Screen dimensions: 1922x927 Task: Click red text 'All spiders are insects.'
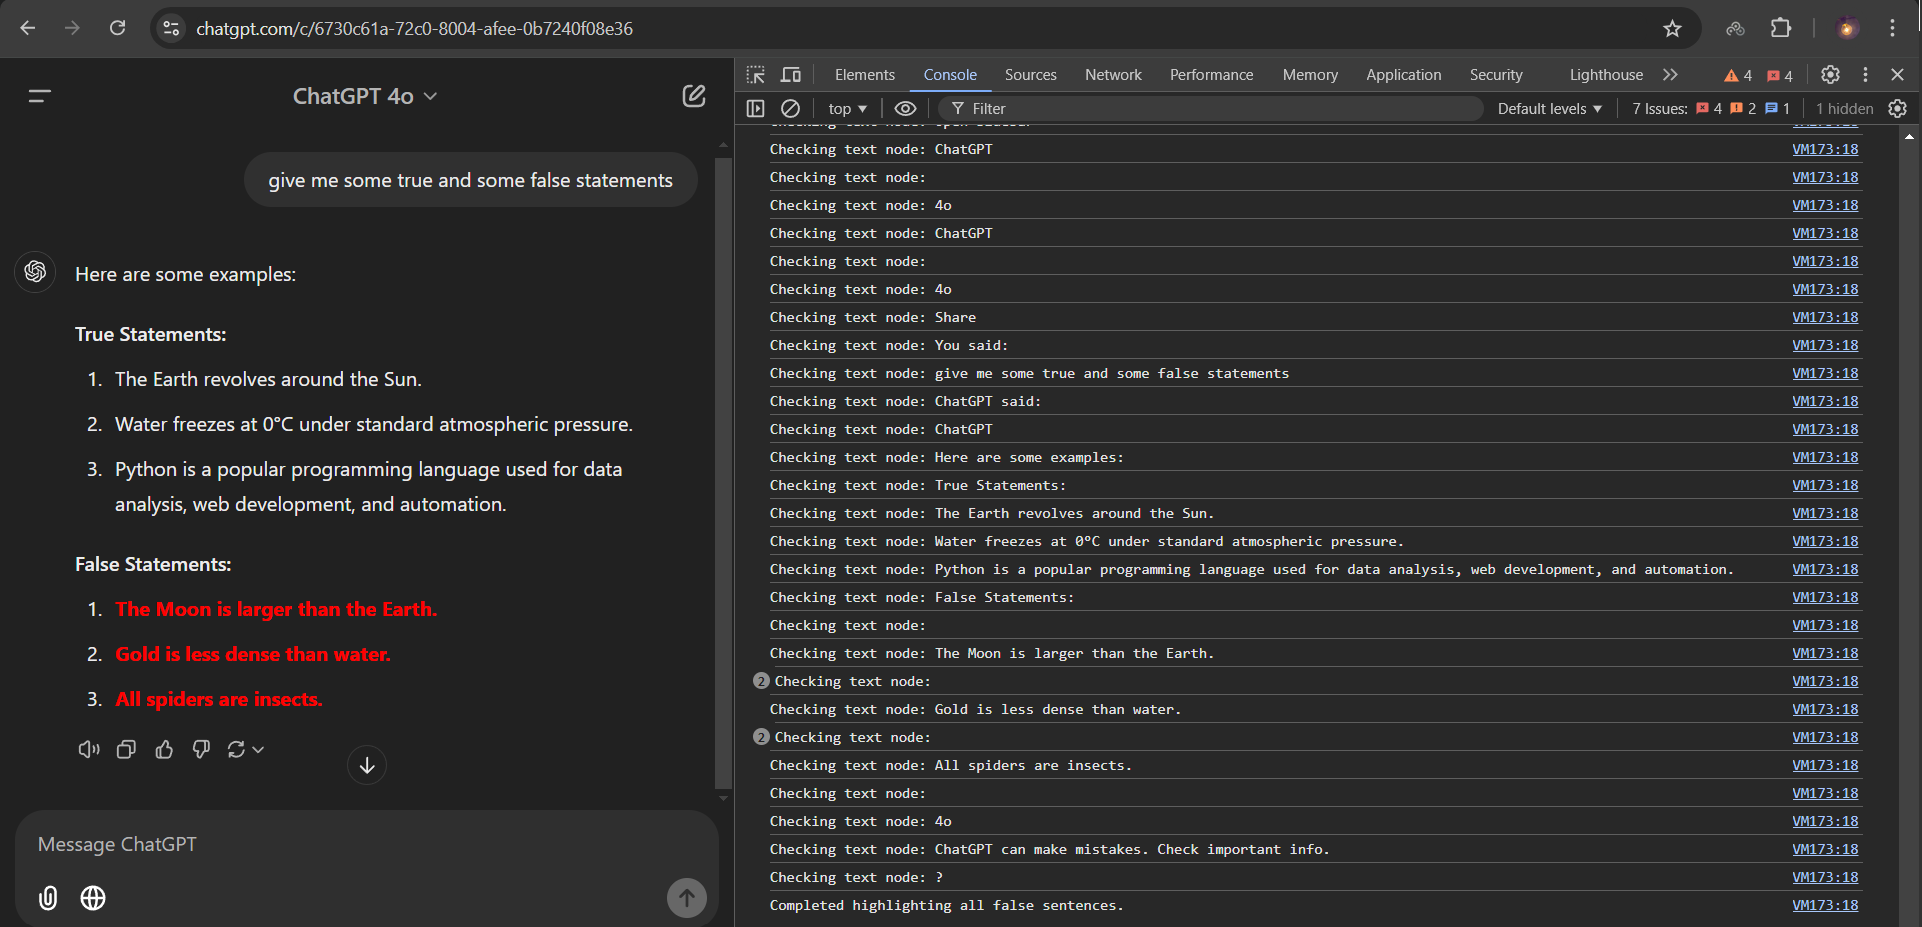tap(219, 699)
